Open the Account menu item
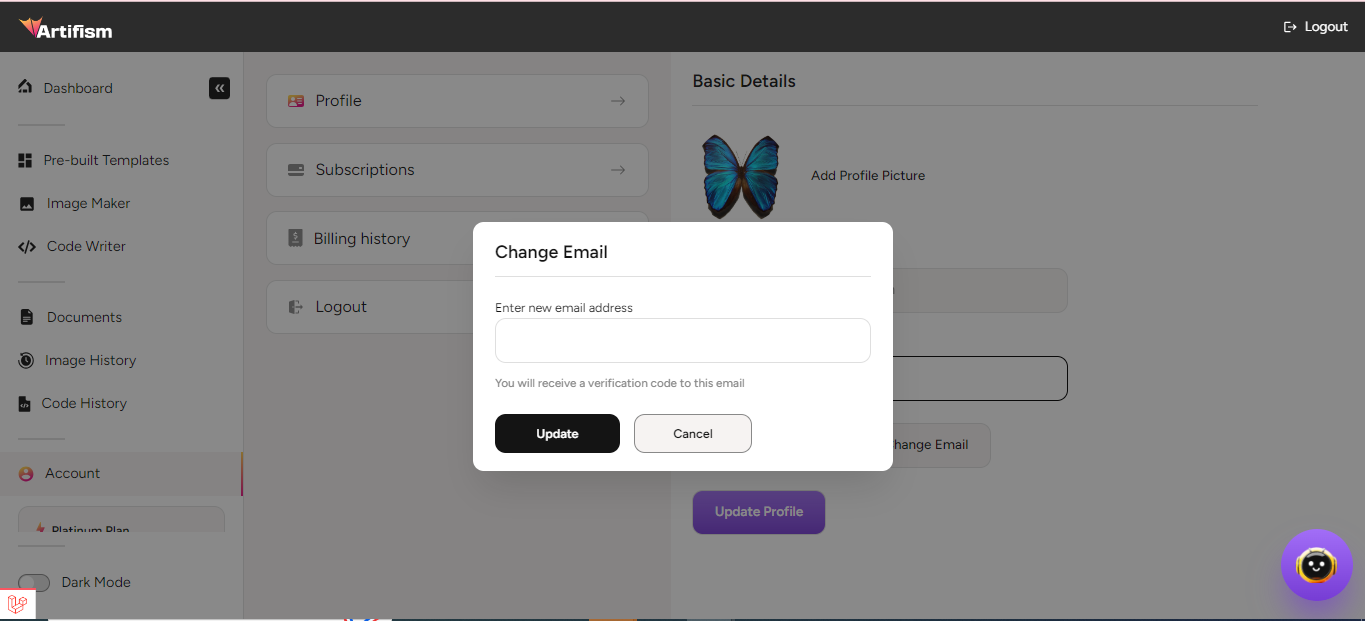 point(72,473)
